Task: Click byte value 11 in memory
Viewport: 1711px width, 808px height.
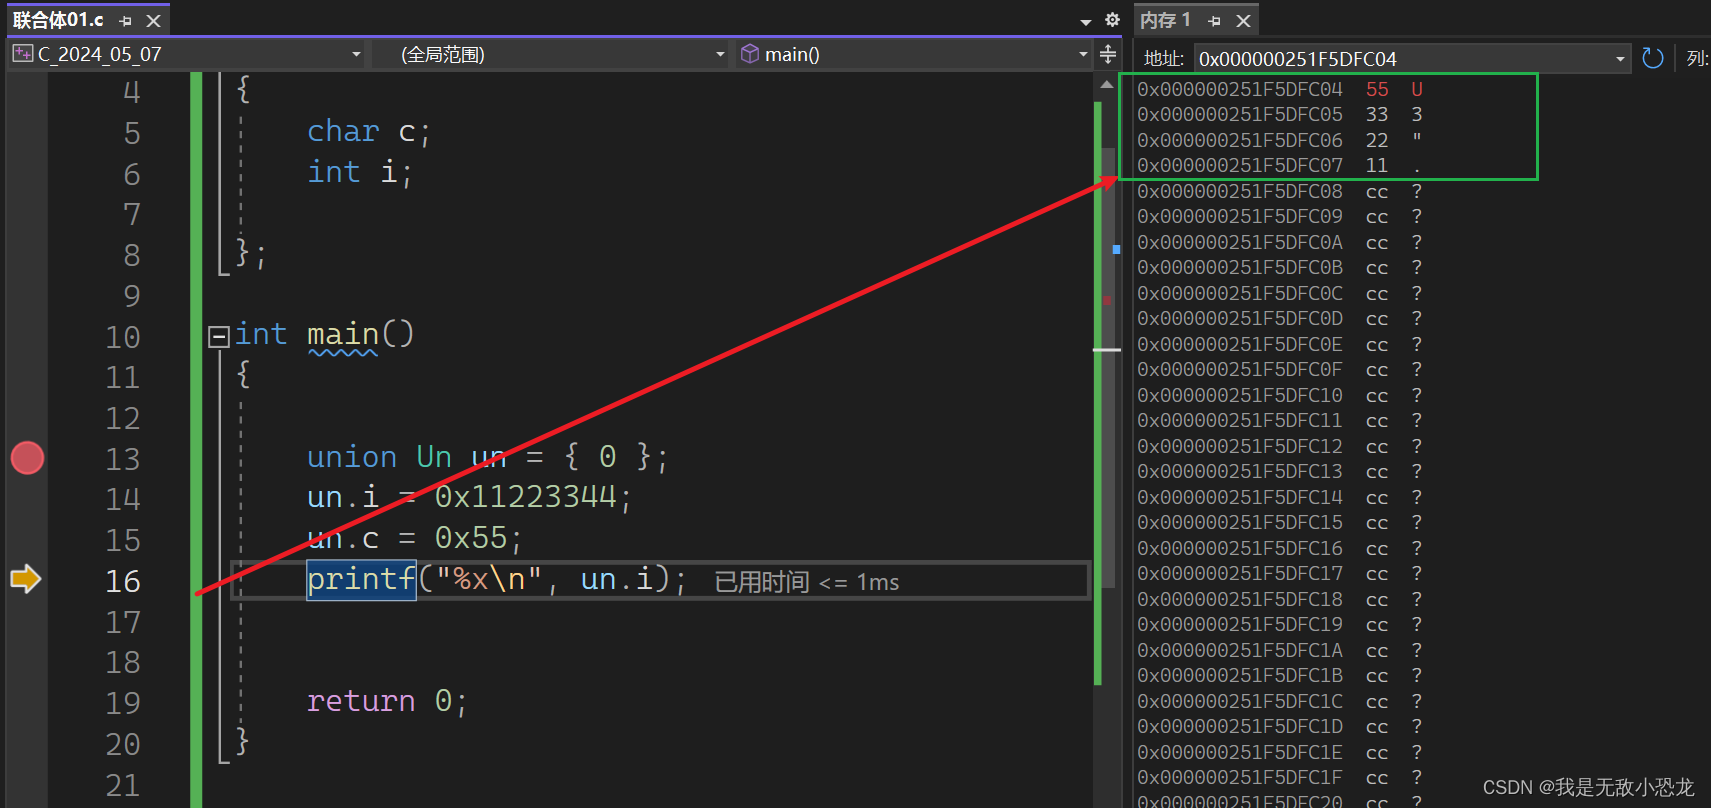Action: (1377, 166)
